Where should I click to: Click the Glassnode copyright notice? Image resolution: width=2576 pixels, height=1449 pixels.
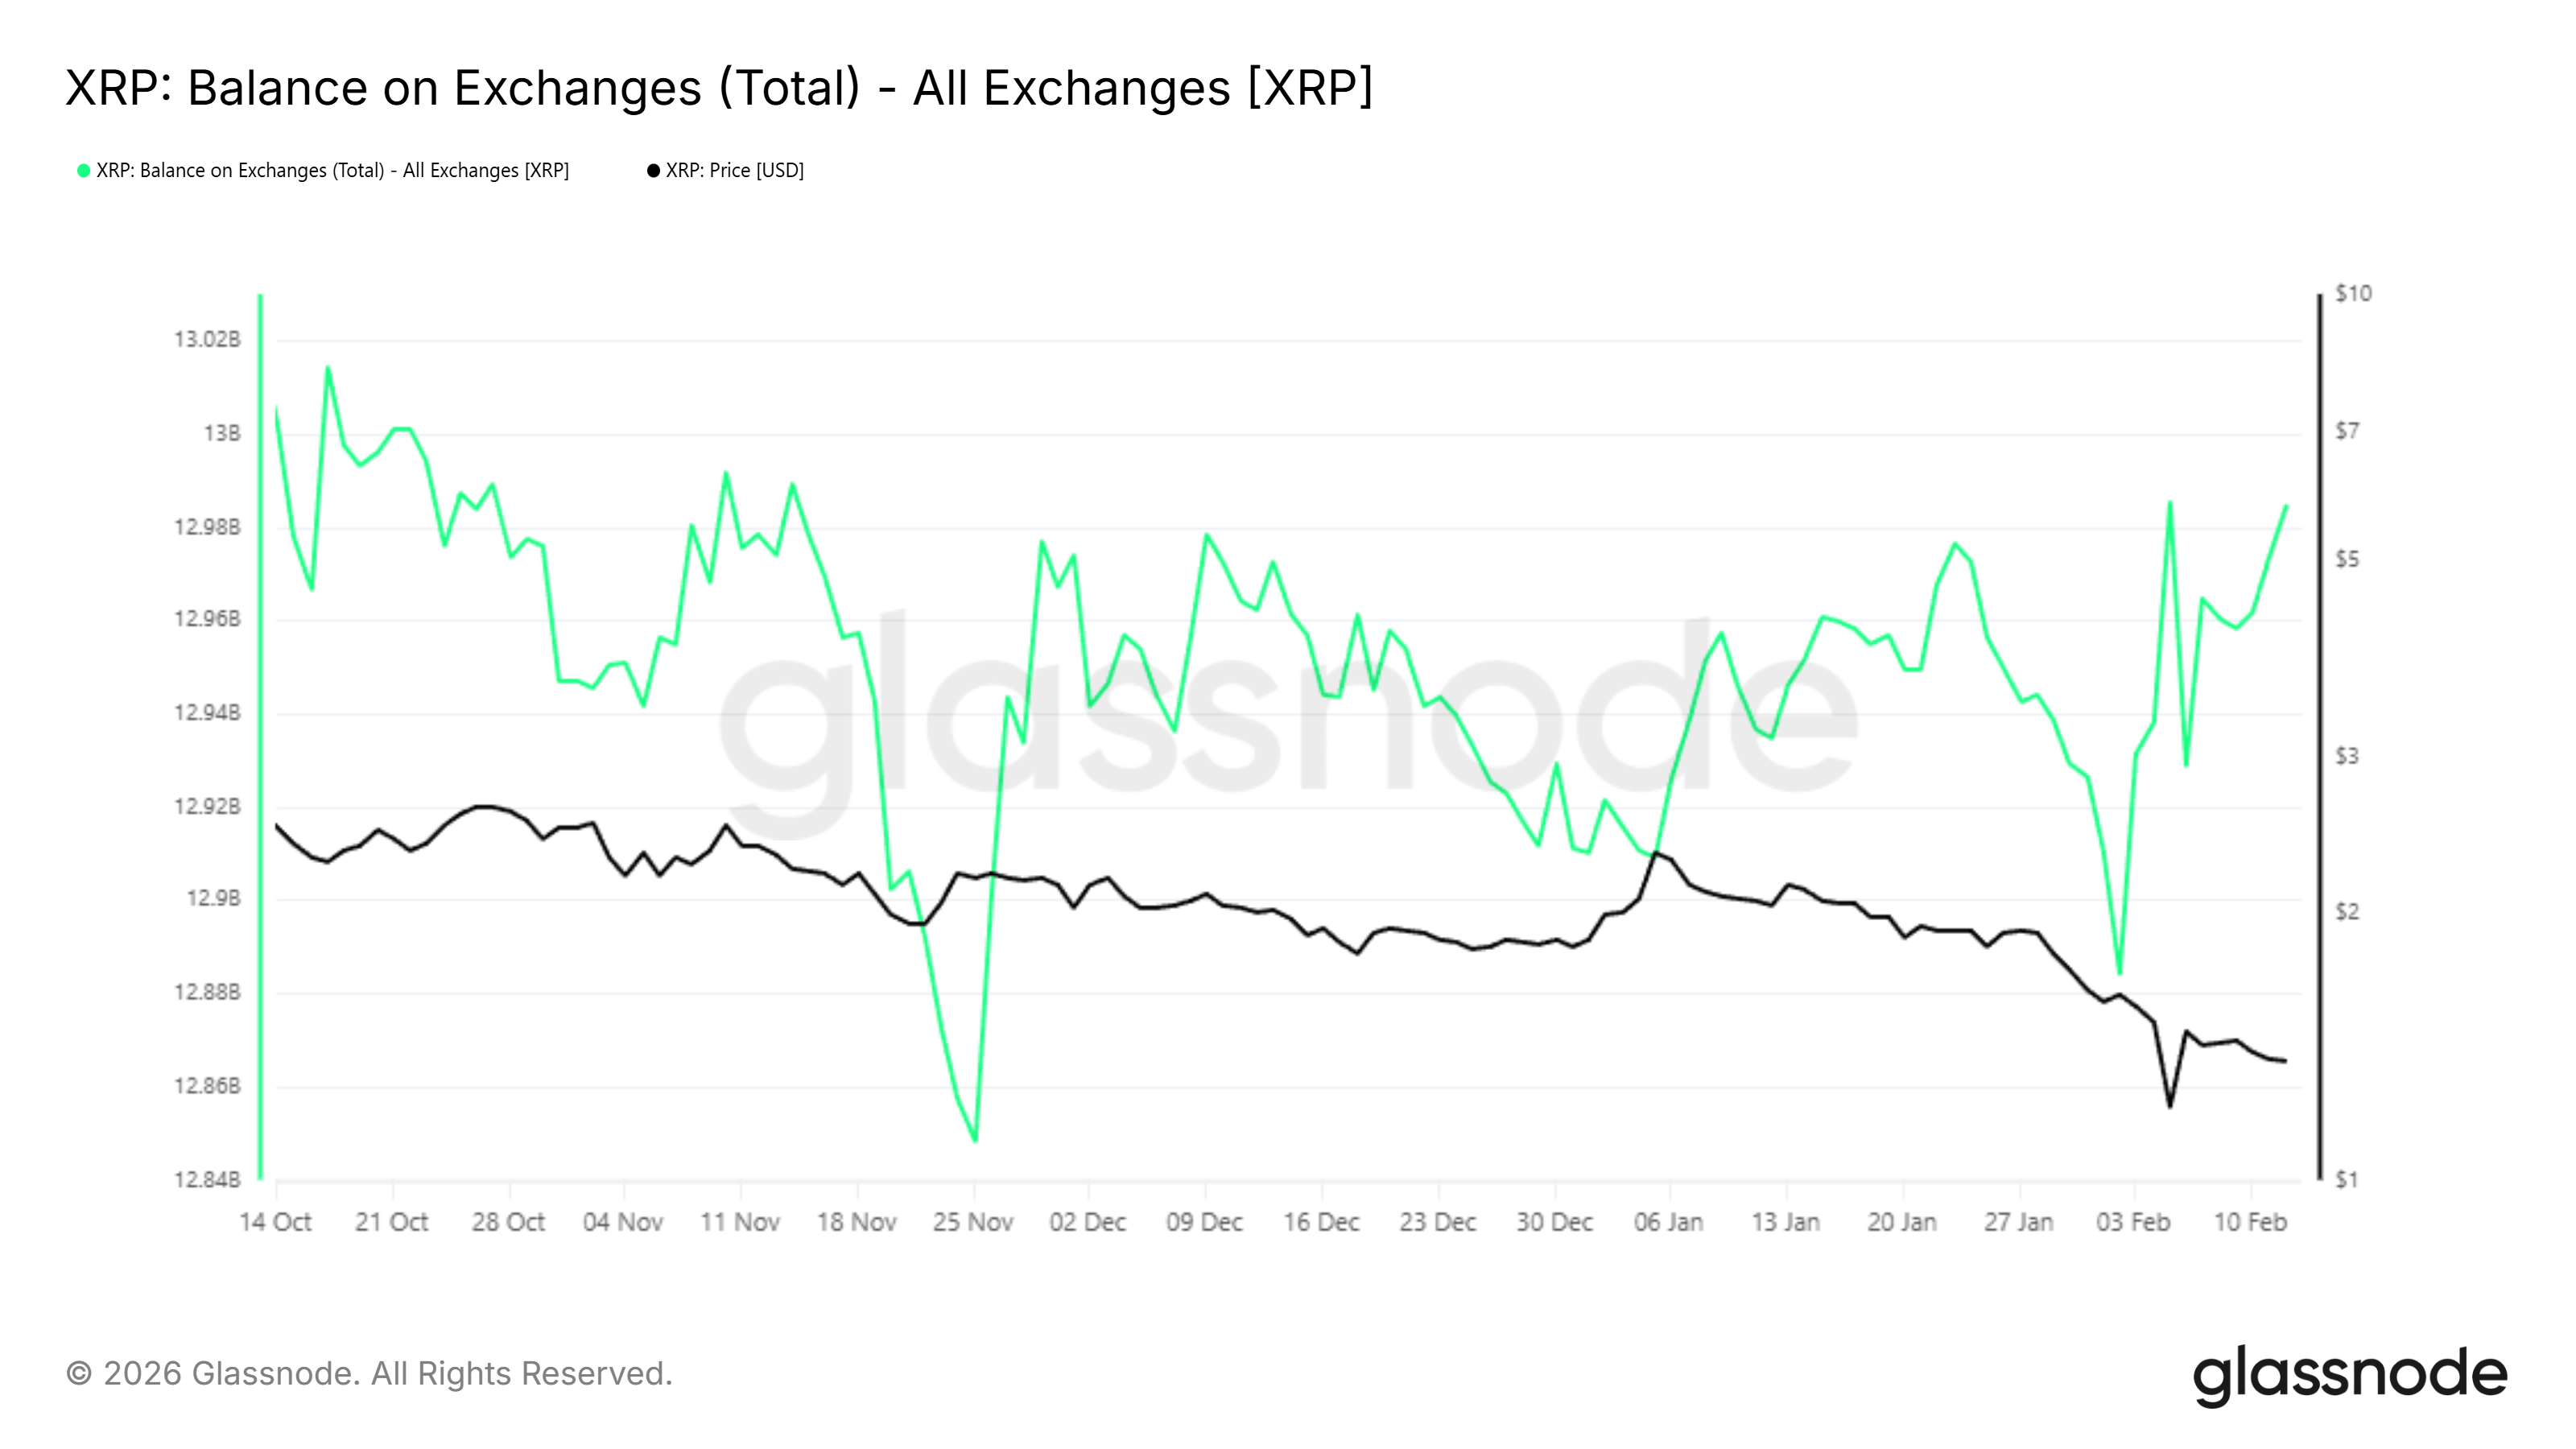369,1374
